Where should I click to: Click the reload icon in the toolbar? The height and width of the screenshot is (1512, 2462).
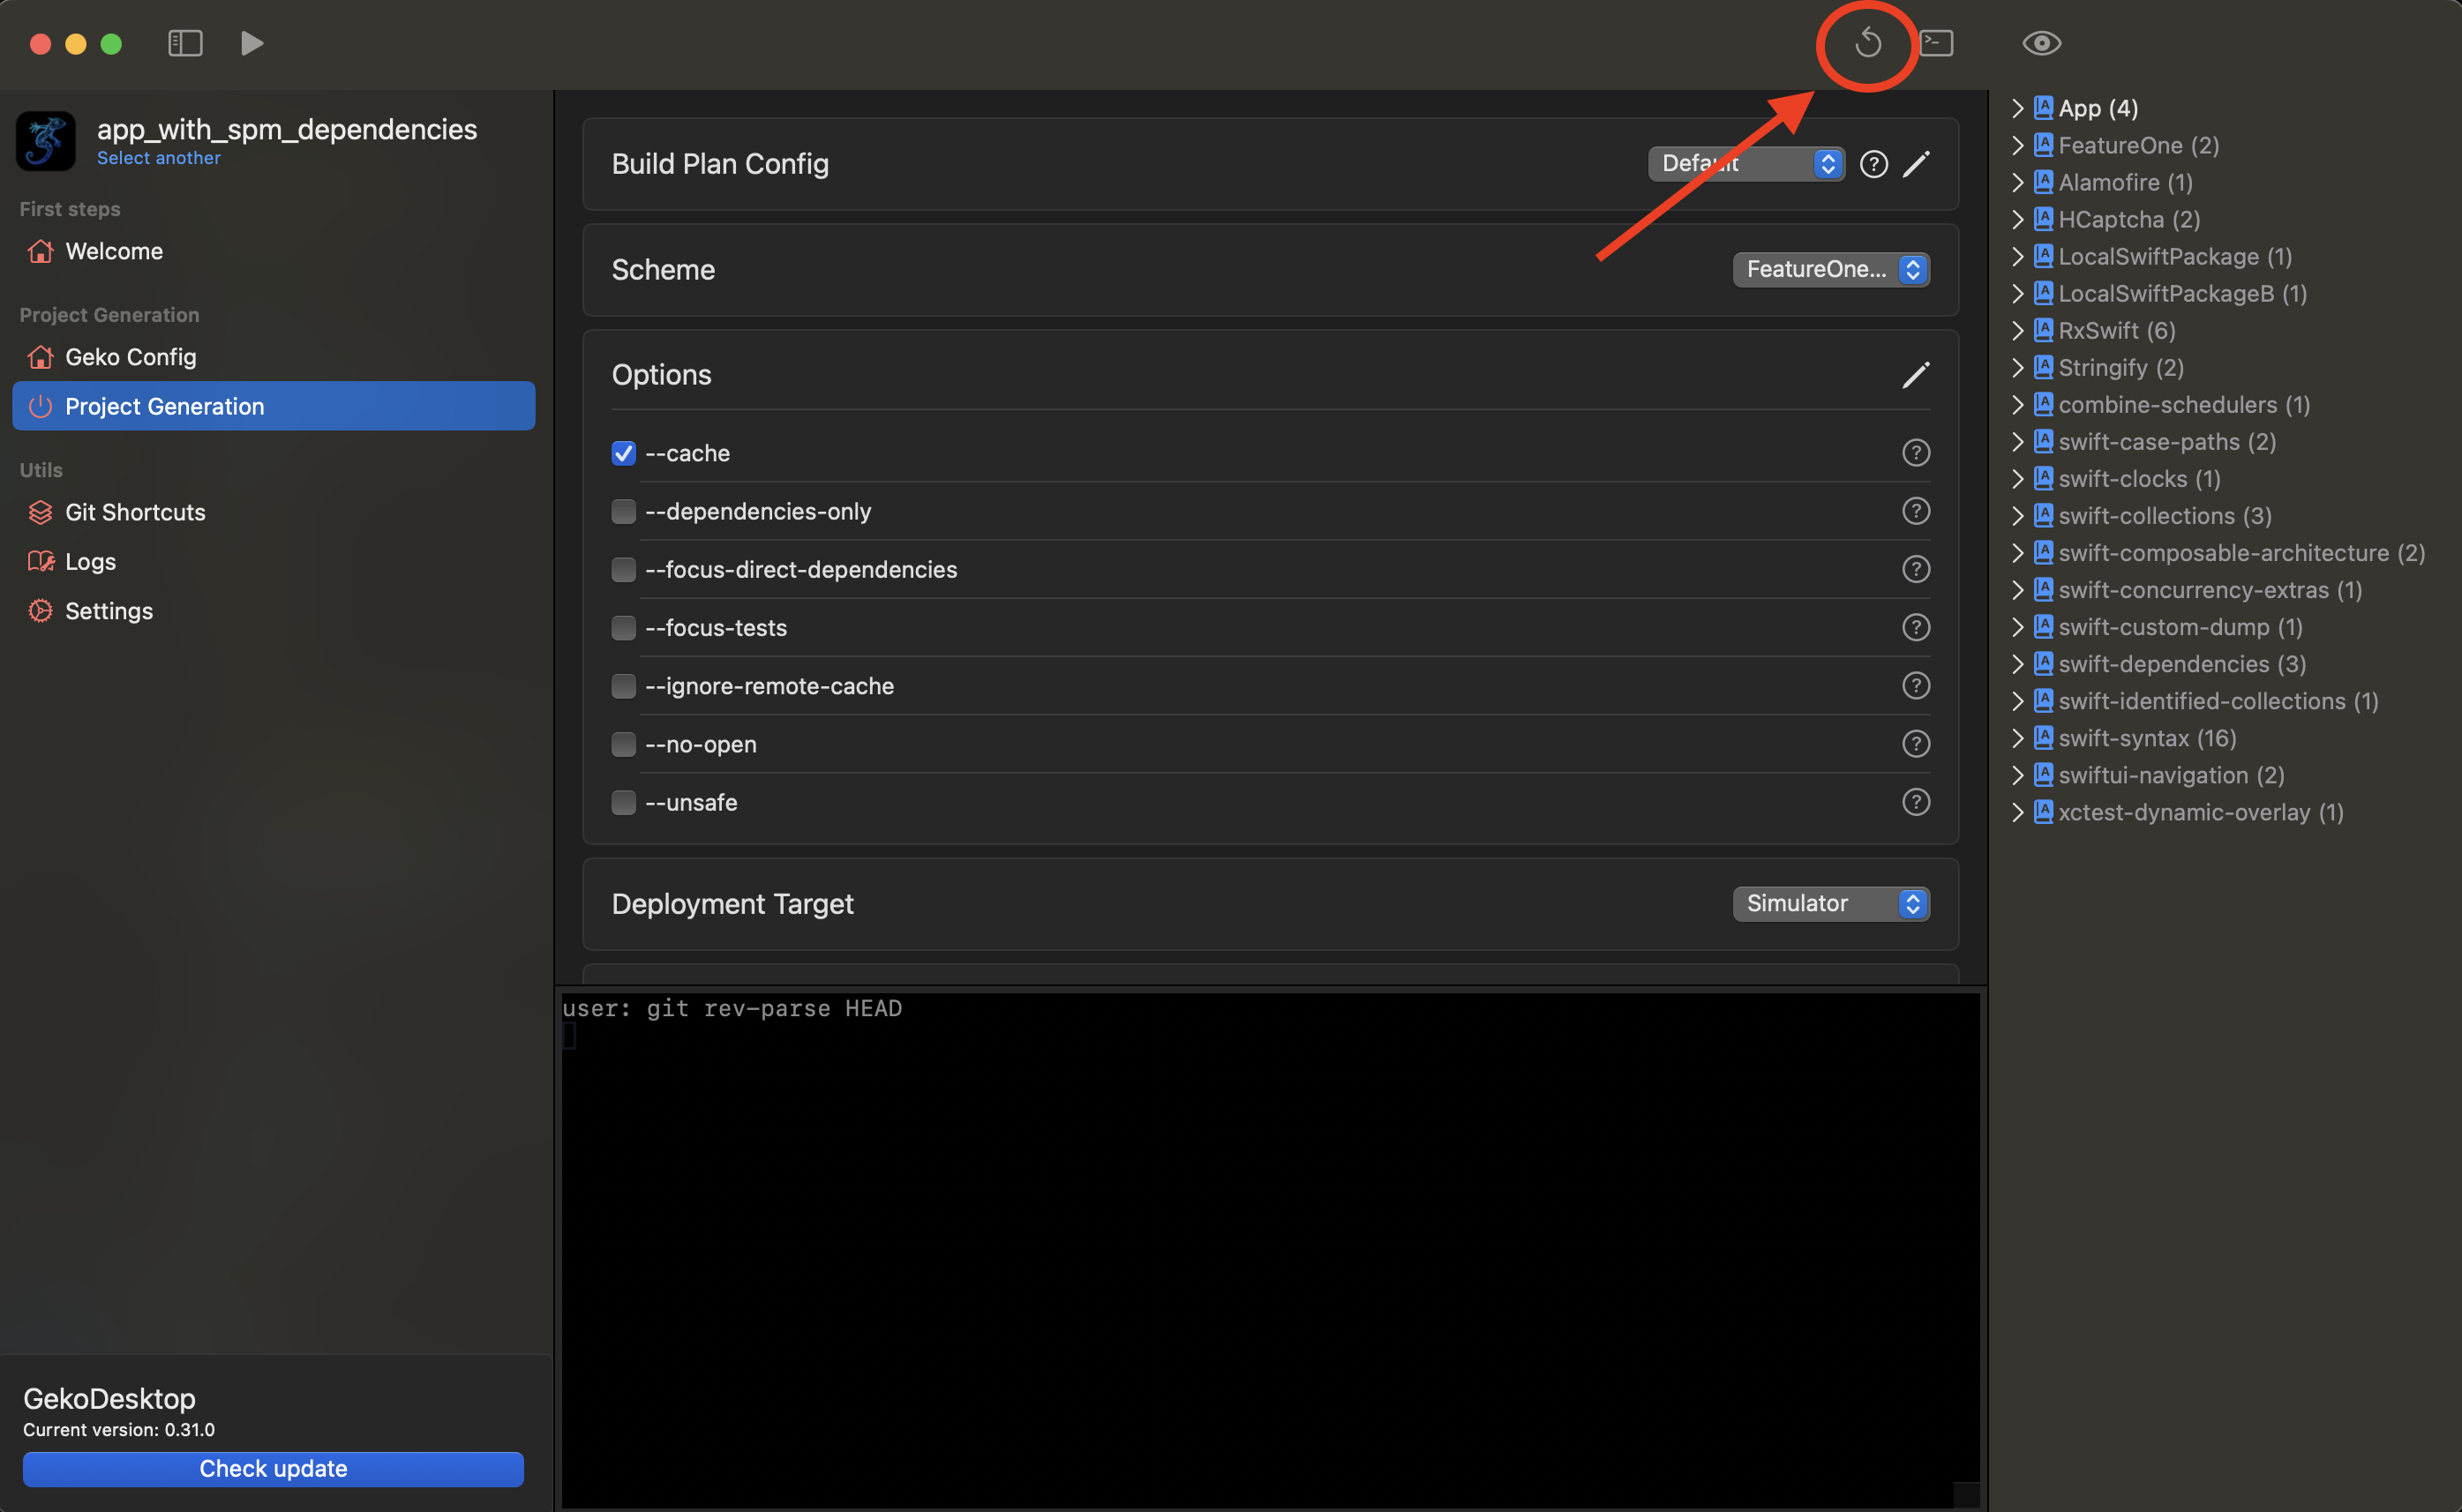tap(1867, 43)
